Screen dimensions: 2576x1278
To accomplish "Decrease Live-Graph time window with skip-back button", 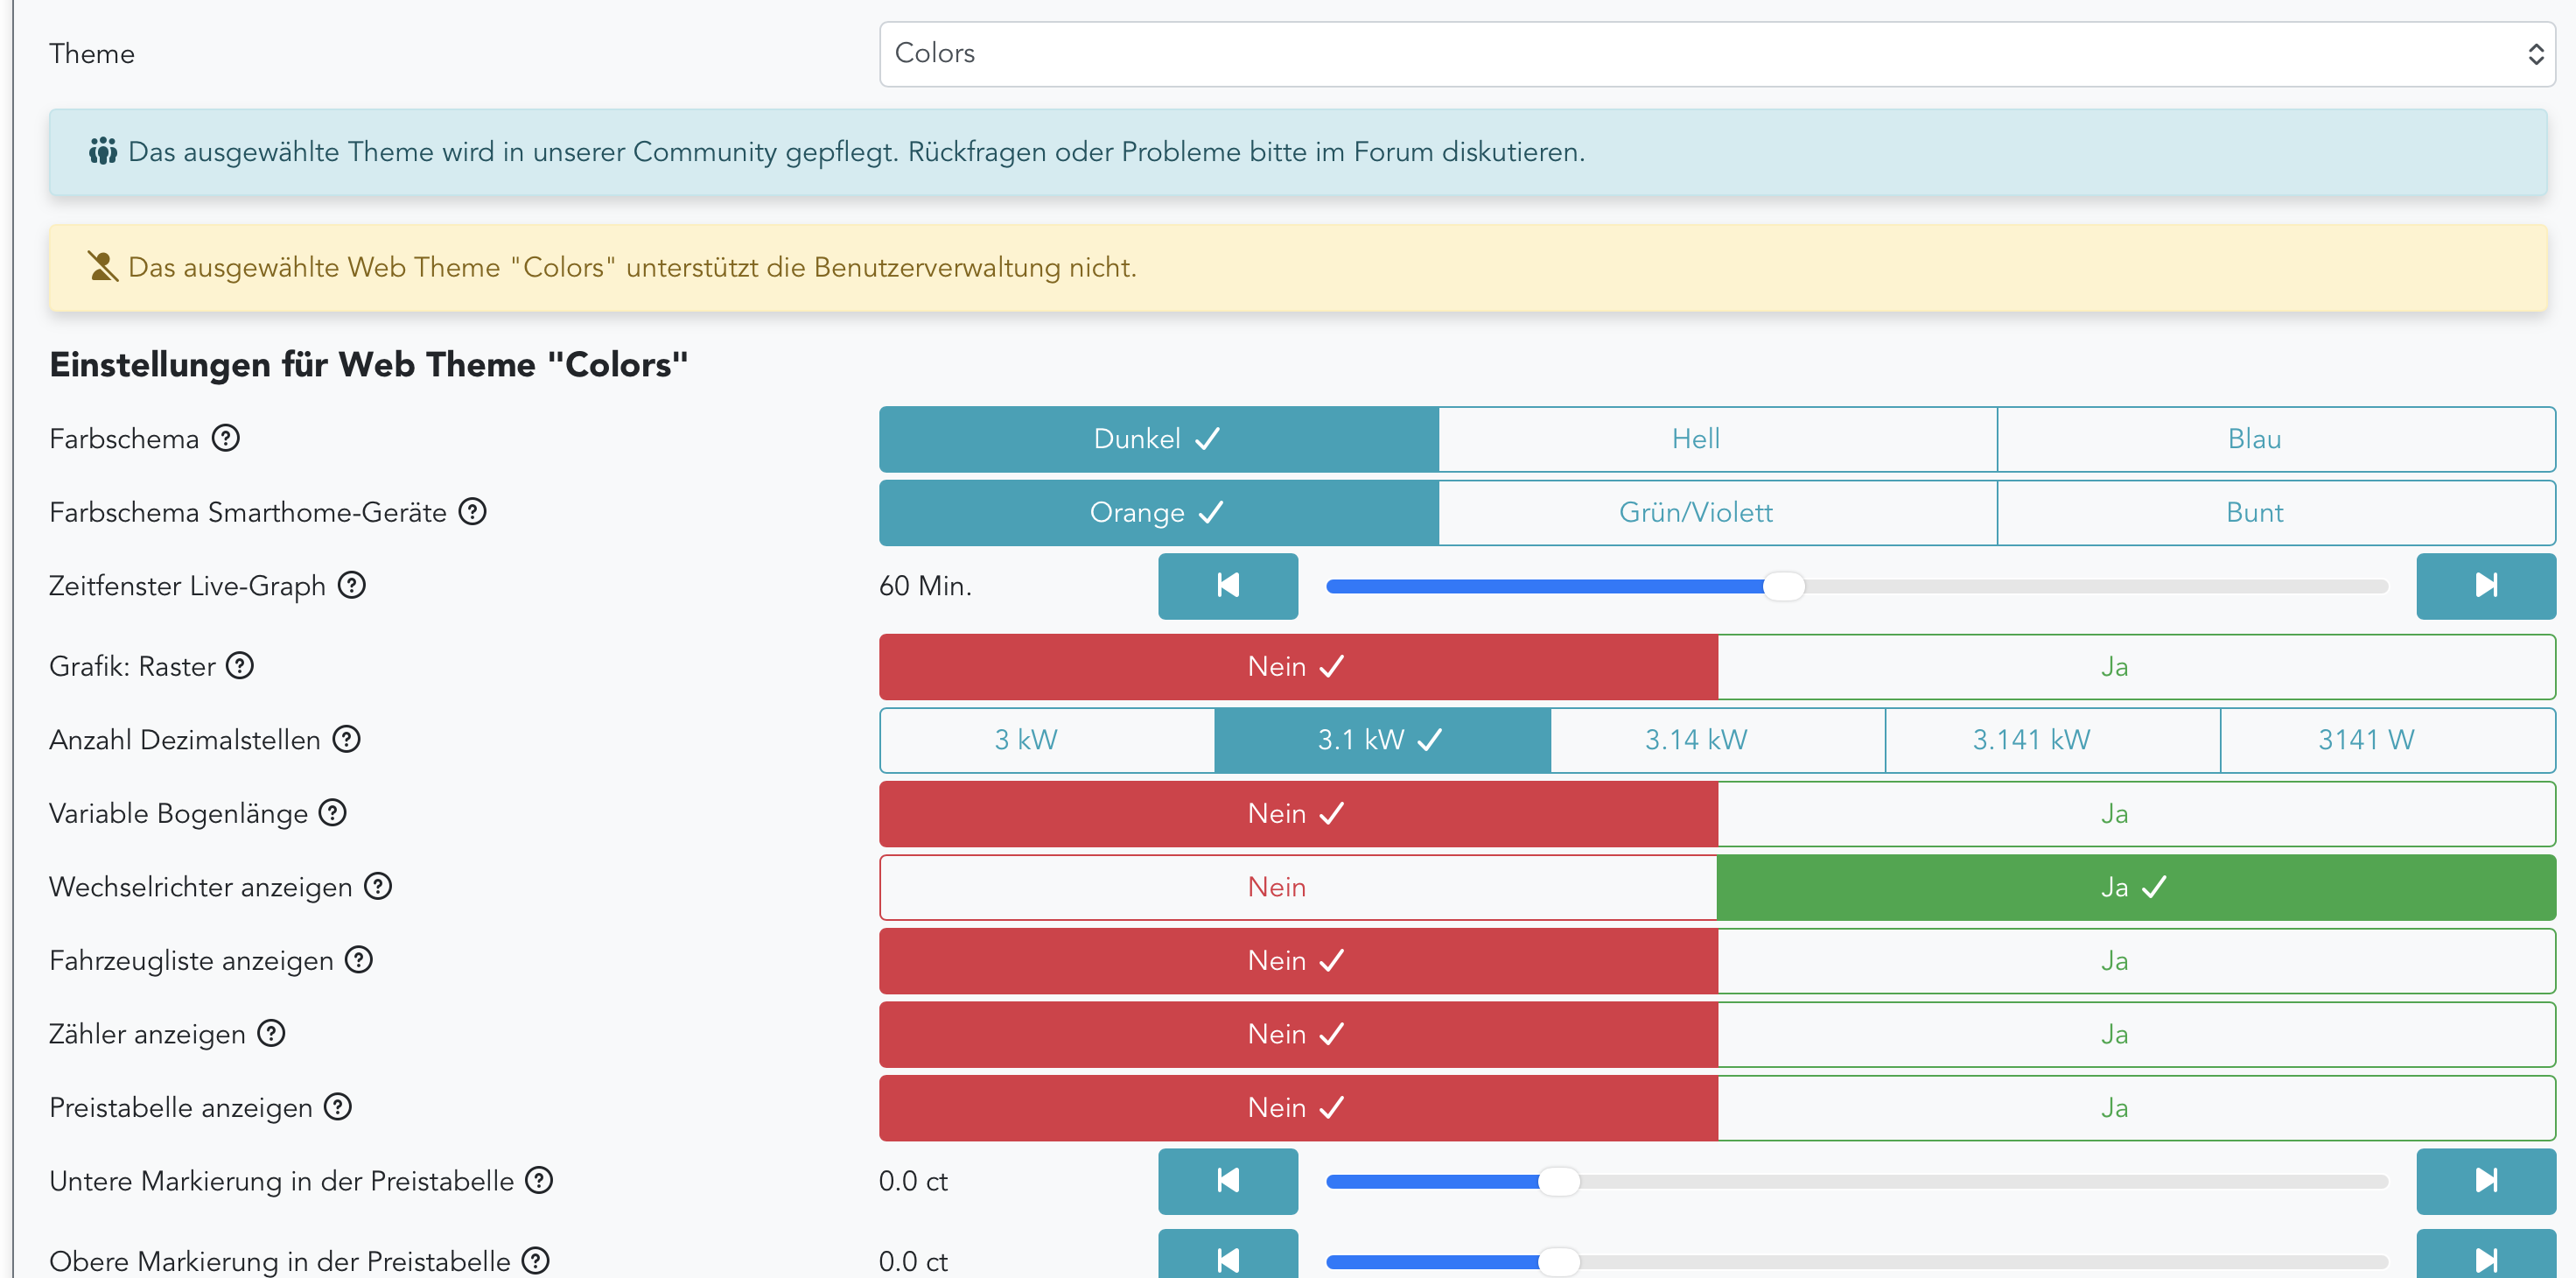I will pyautogui.click(x=1227, y=585).
